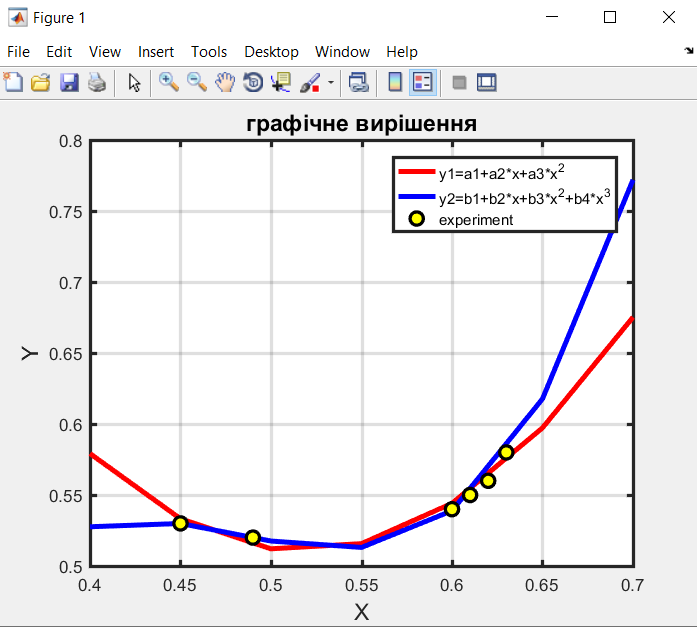Toggle the Edit Plot arrow tool

click(134, 83)
